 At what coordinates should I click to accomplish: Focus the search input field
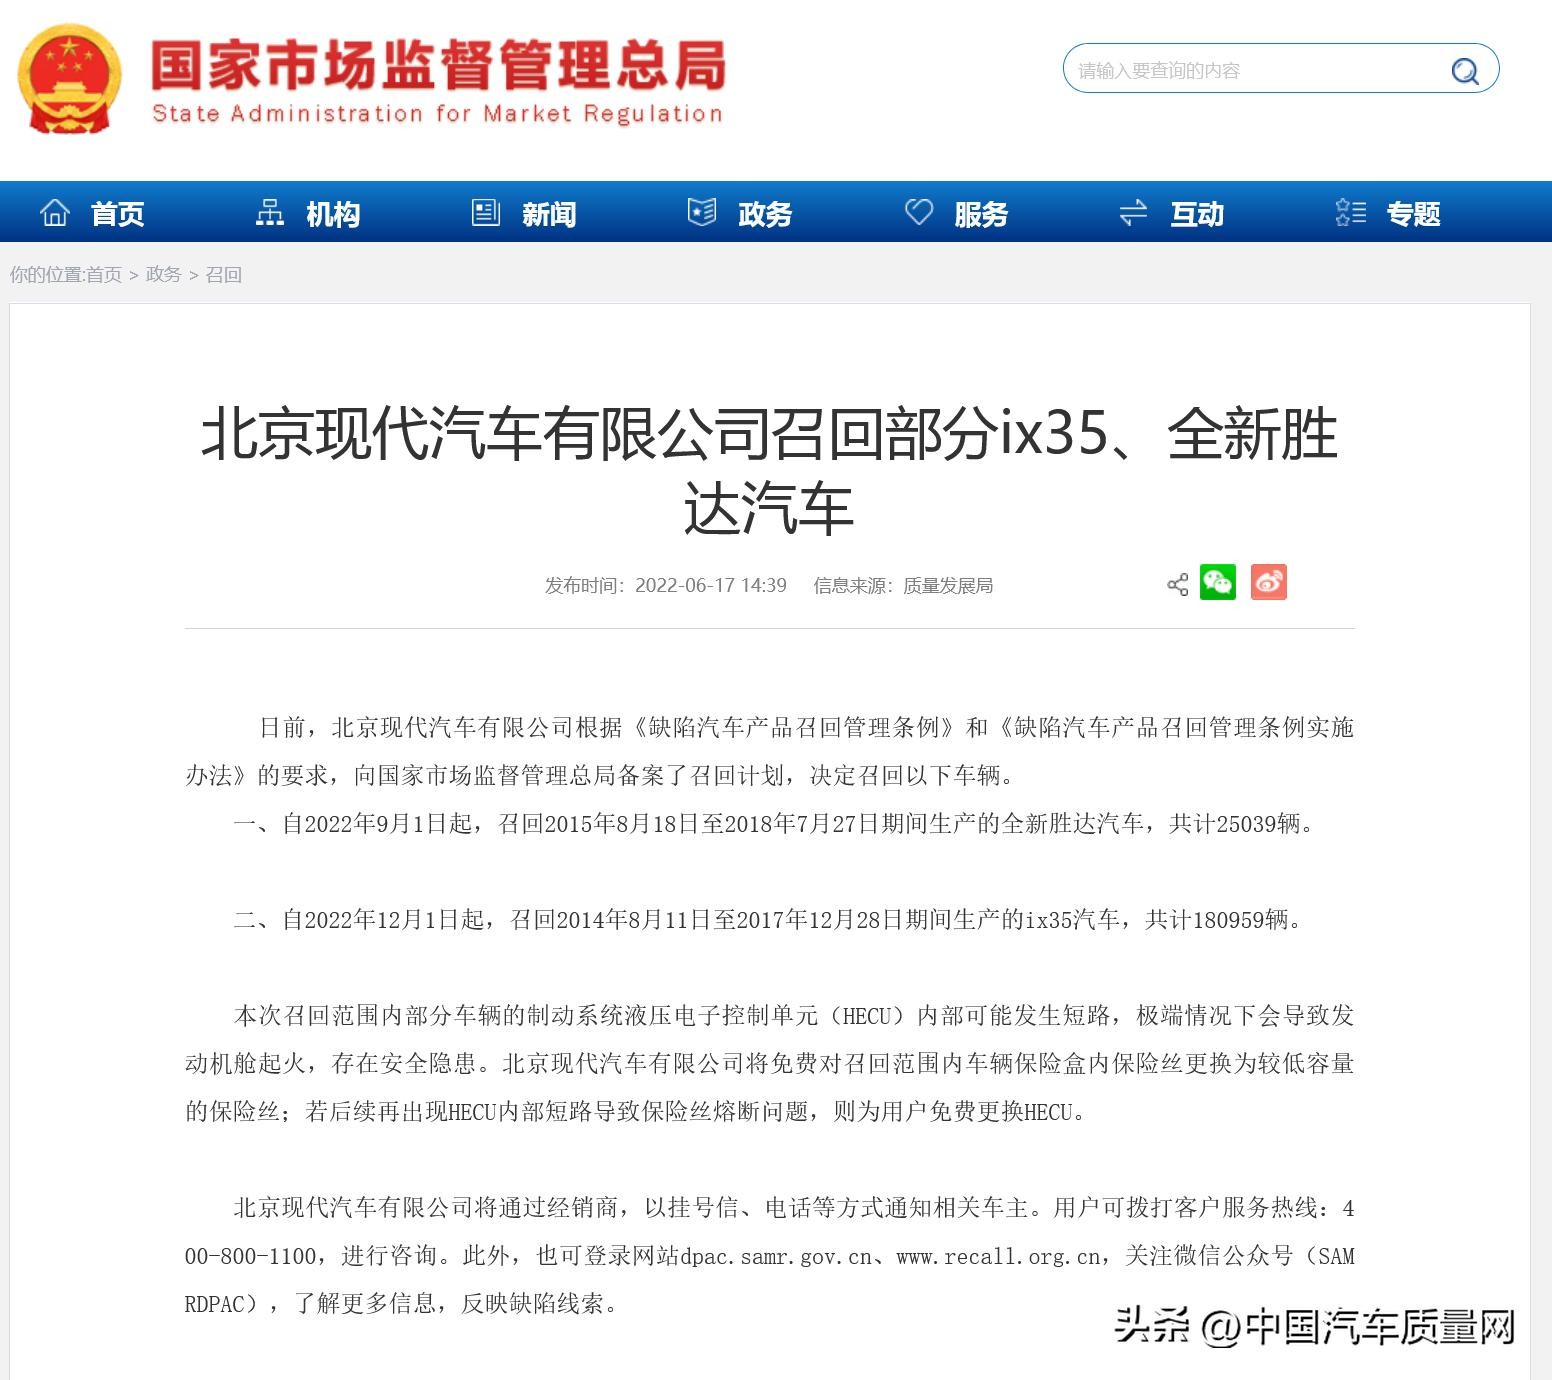pyautogui.click(x=1250, y=71)
